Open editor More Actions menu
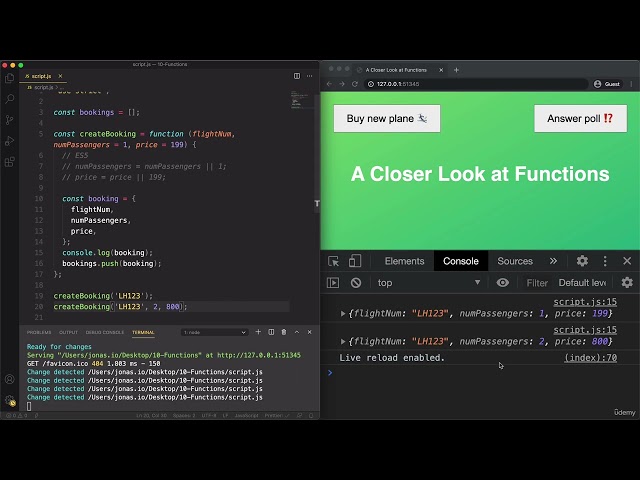 click(x=309, y=76)
